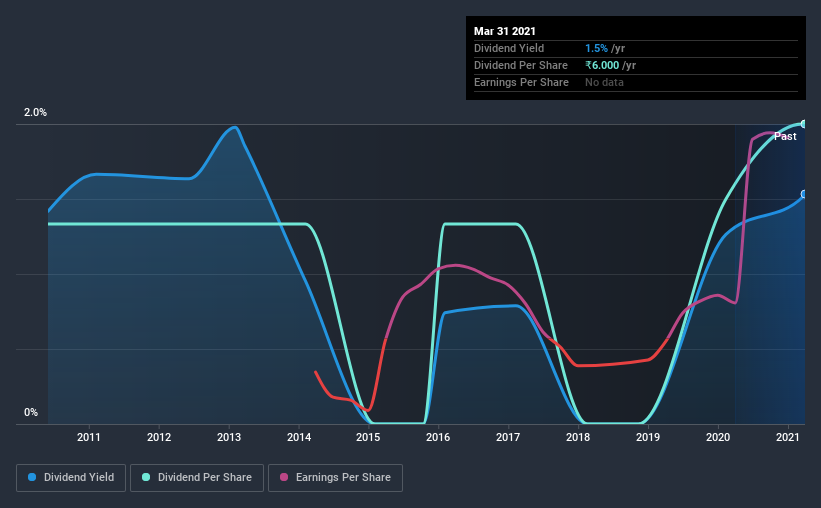Toggle the Dividend Yield legend button
This screenshot has width=821, height=508.
(71, 478)
